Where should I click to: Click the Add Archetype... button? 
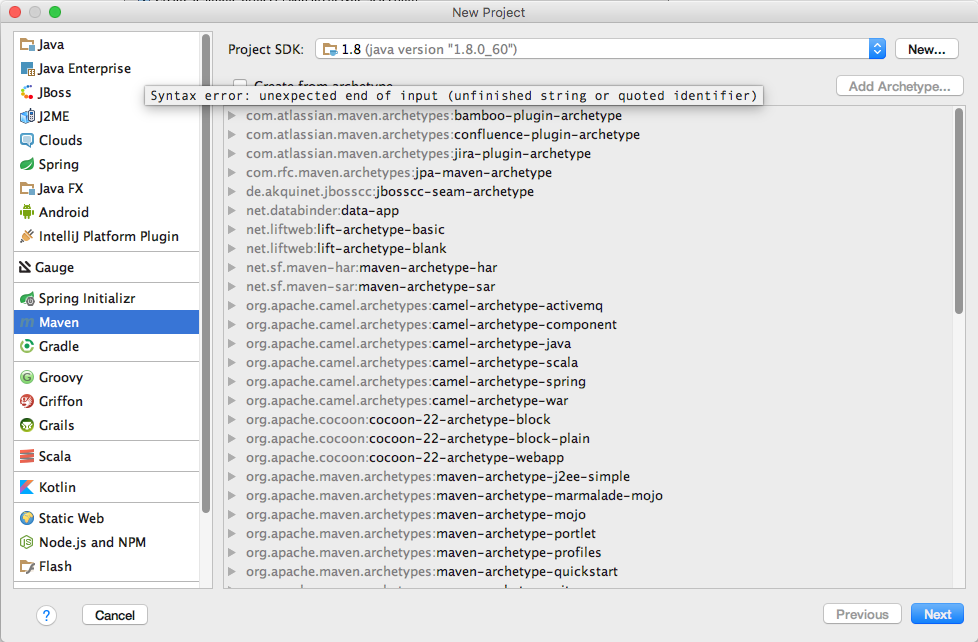pos(899,86)
